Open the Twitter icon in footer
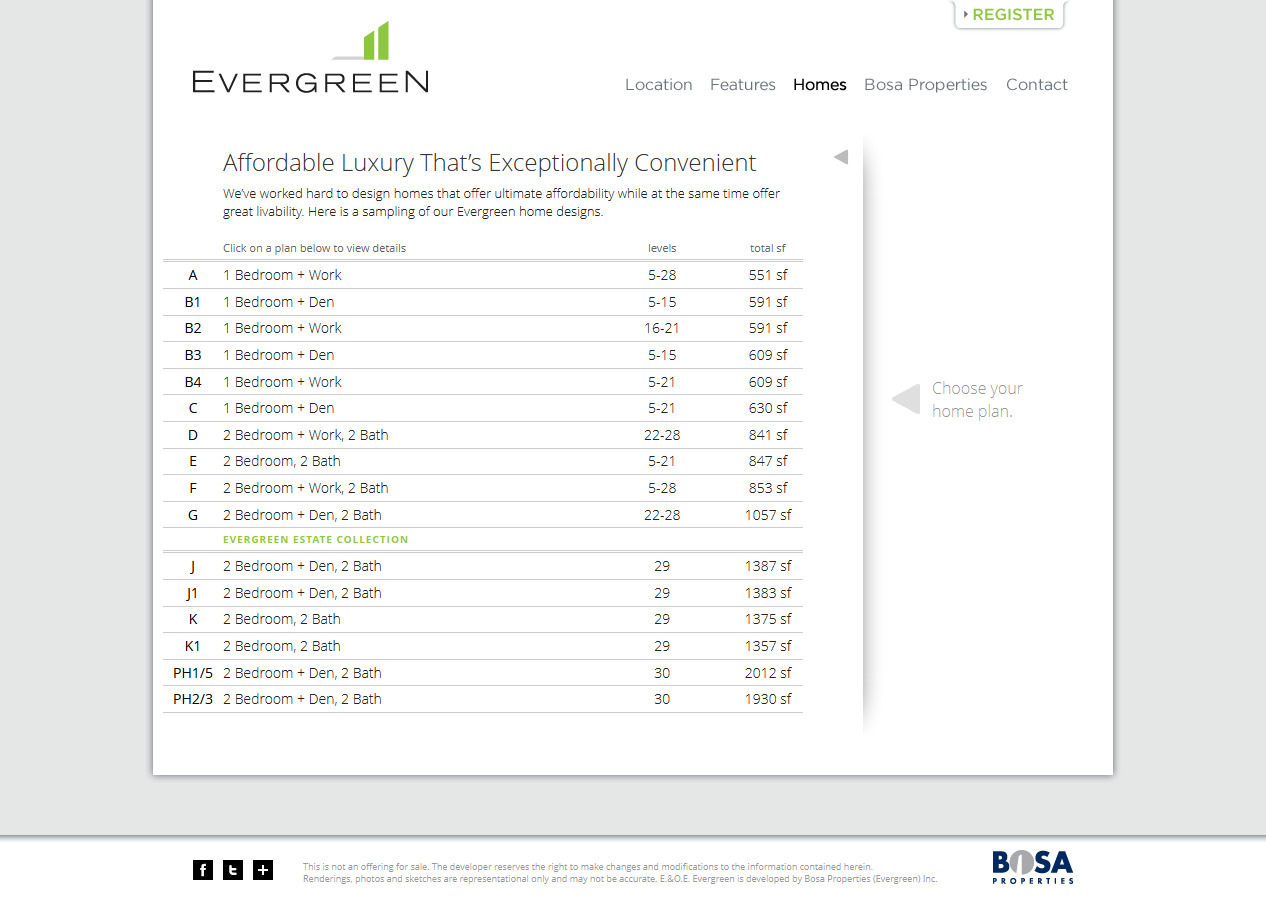 pyautogui.click(x=233, y=870)
